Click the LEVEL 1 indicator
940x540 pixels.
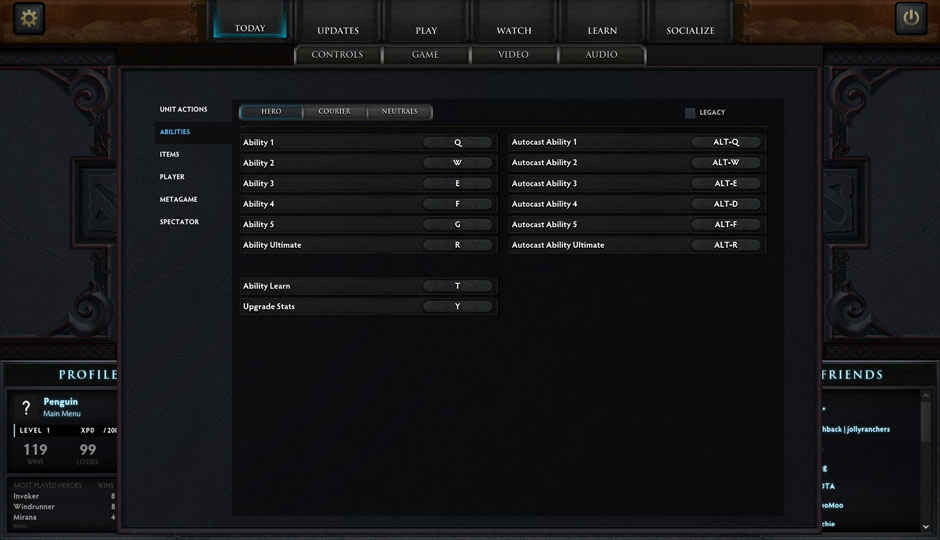(35, 430)
